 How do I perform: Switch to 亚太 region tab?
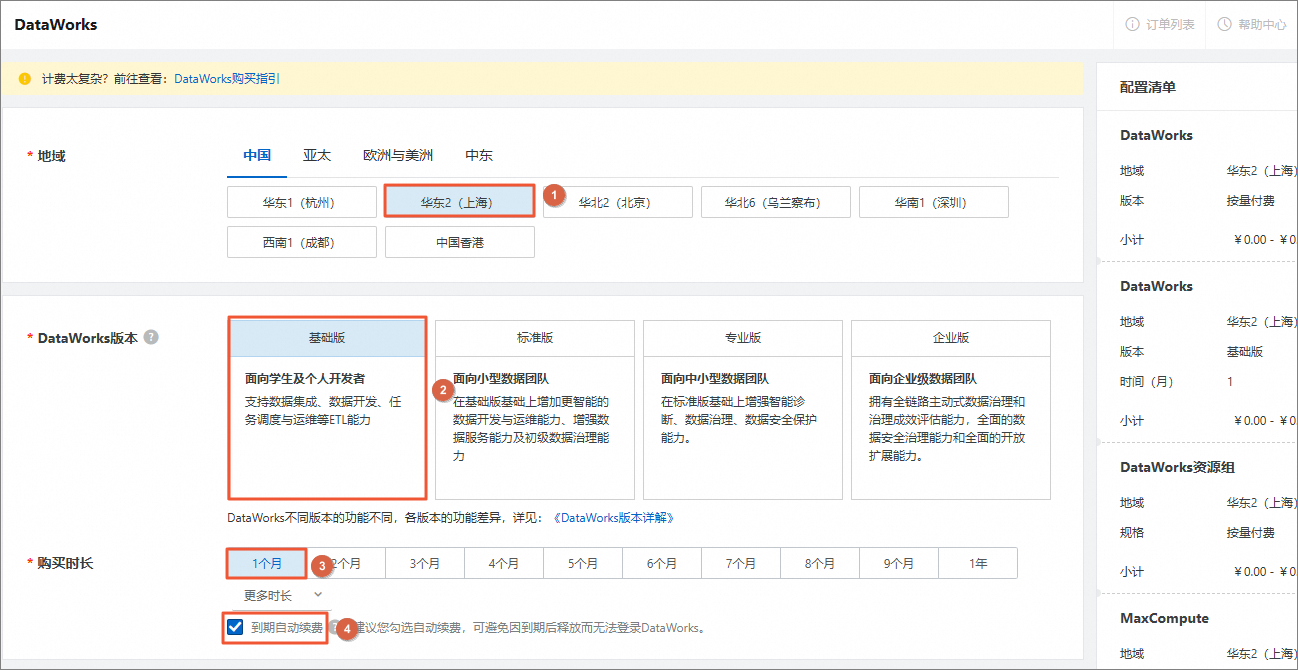[317, 156]
